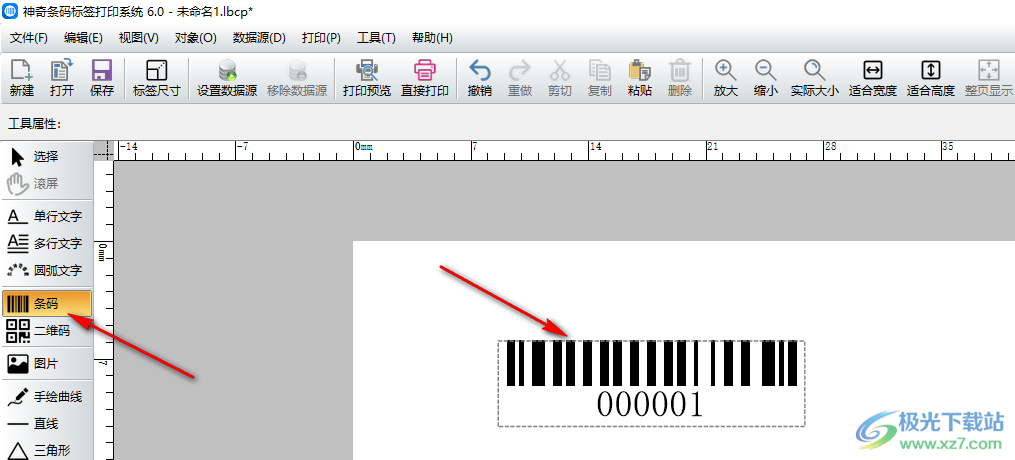Create a new label with 新建
Screen dimensions: 1015x460
pos(23,78)
